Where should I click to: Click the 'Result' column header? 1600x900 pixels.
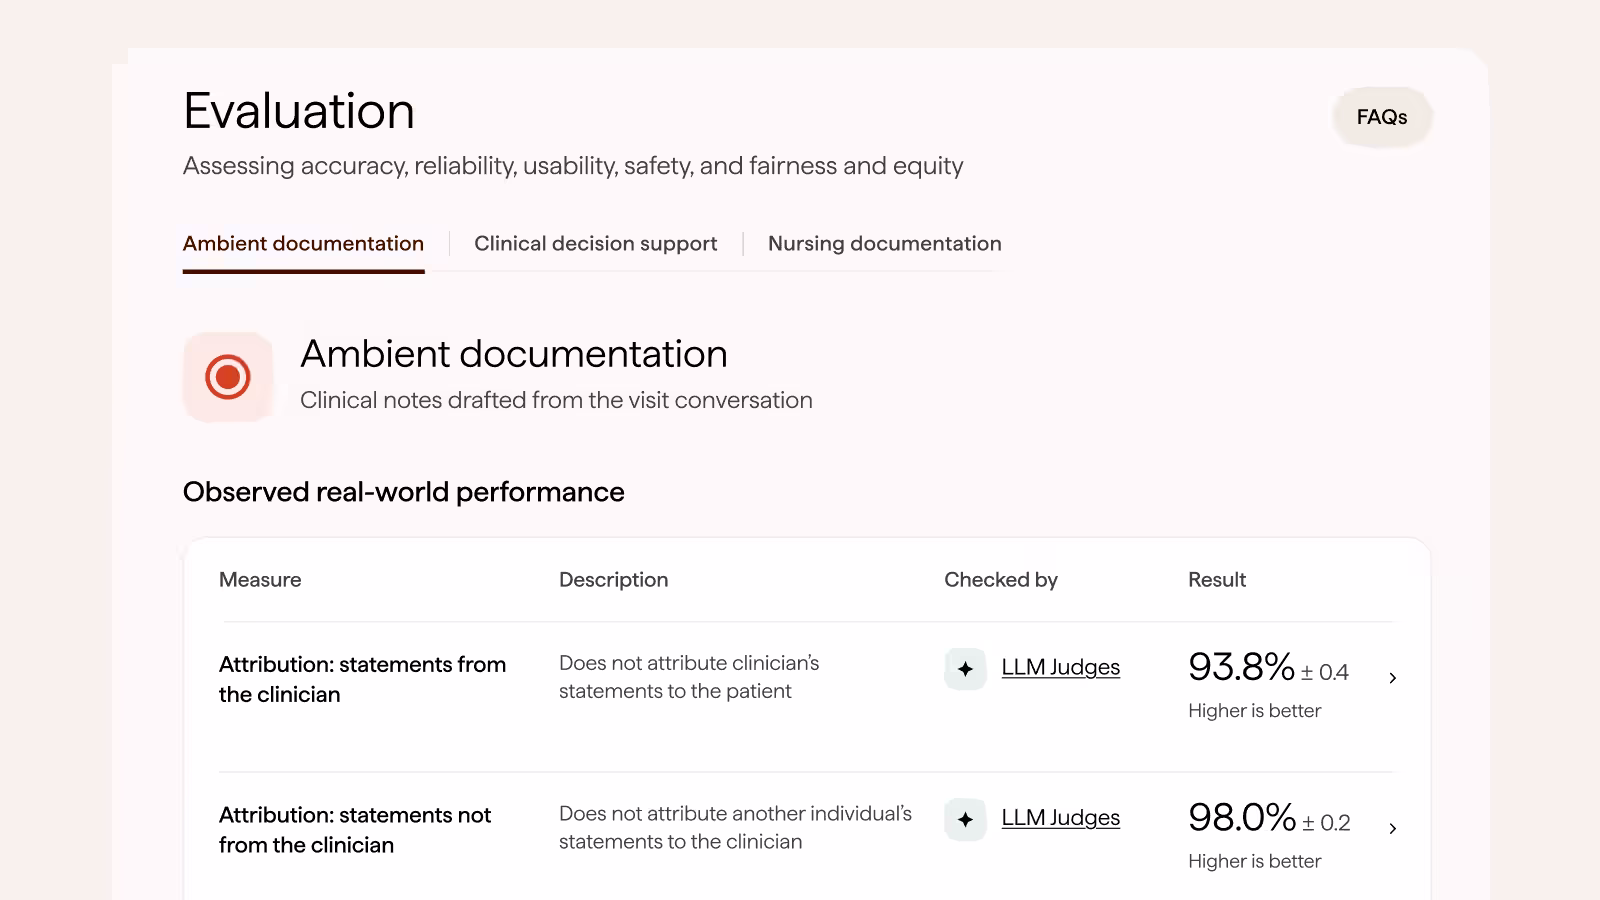(x=1216, y=580)
